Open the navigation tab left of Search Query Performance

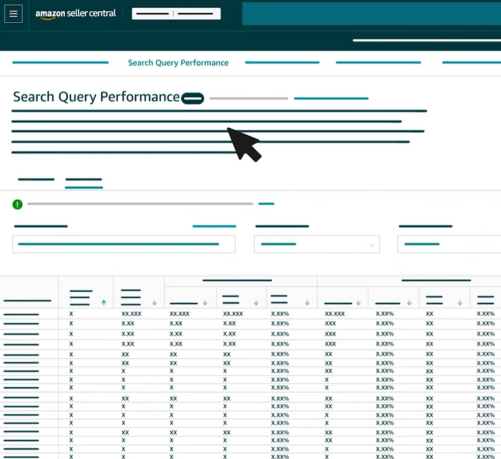(60, 62)
